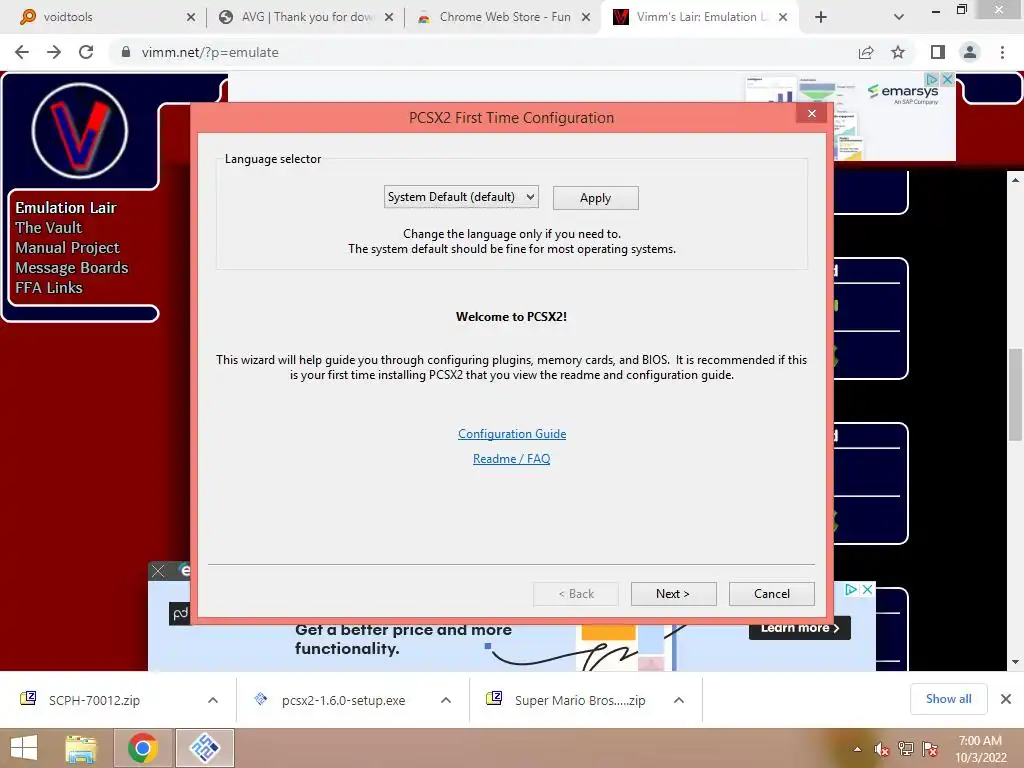Close the Chrome Web Store tab
This screenshot has width=1024, height=768.
[586, 17]
